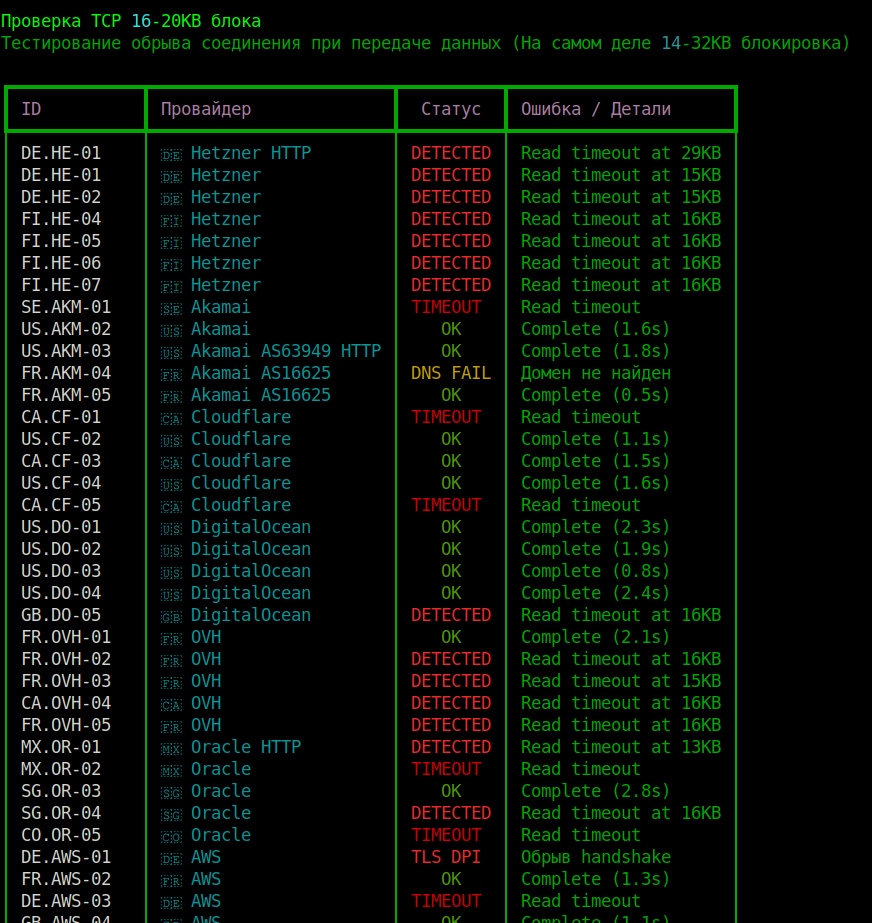
Task: Click the SG flag glyph in the SG.OR-04 row
Action: [x=171, y=815]
